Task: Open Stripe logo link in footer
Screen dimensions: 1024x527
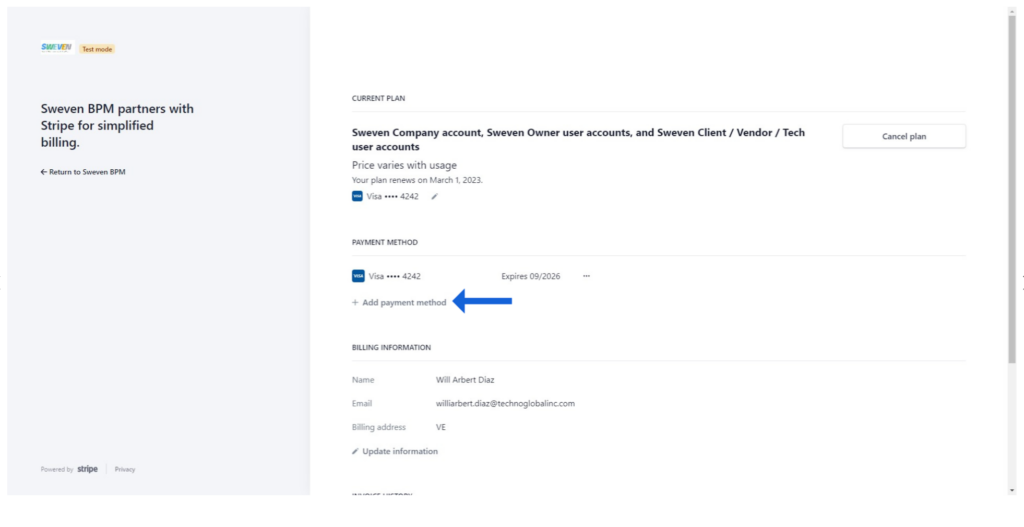Action: pyautogui.click(x=88, y=469)
